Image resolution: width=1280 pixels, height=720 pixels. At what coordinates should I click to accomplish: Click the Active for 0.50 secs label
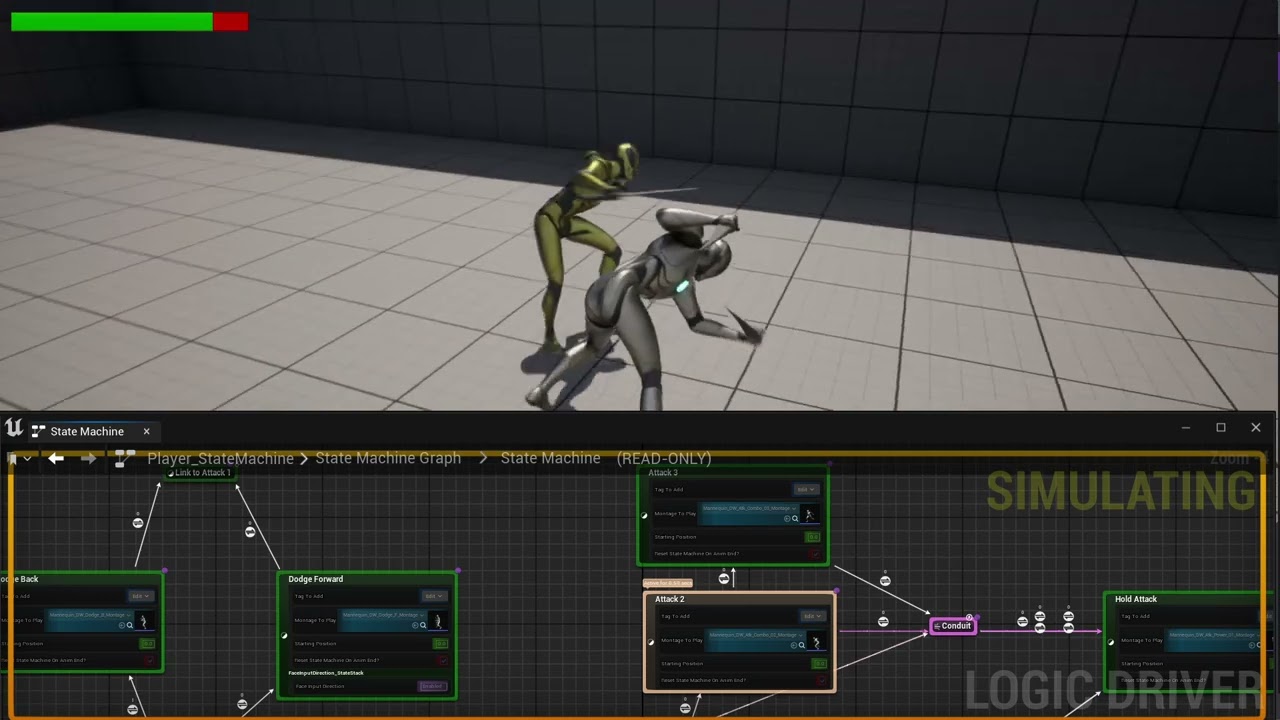point(667,583)
